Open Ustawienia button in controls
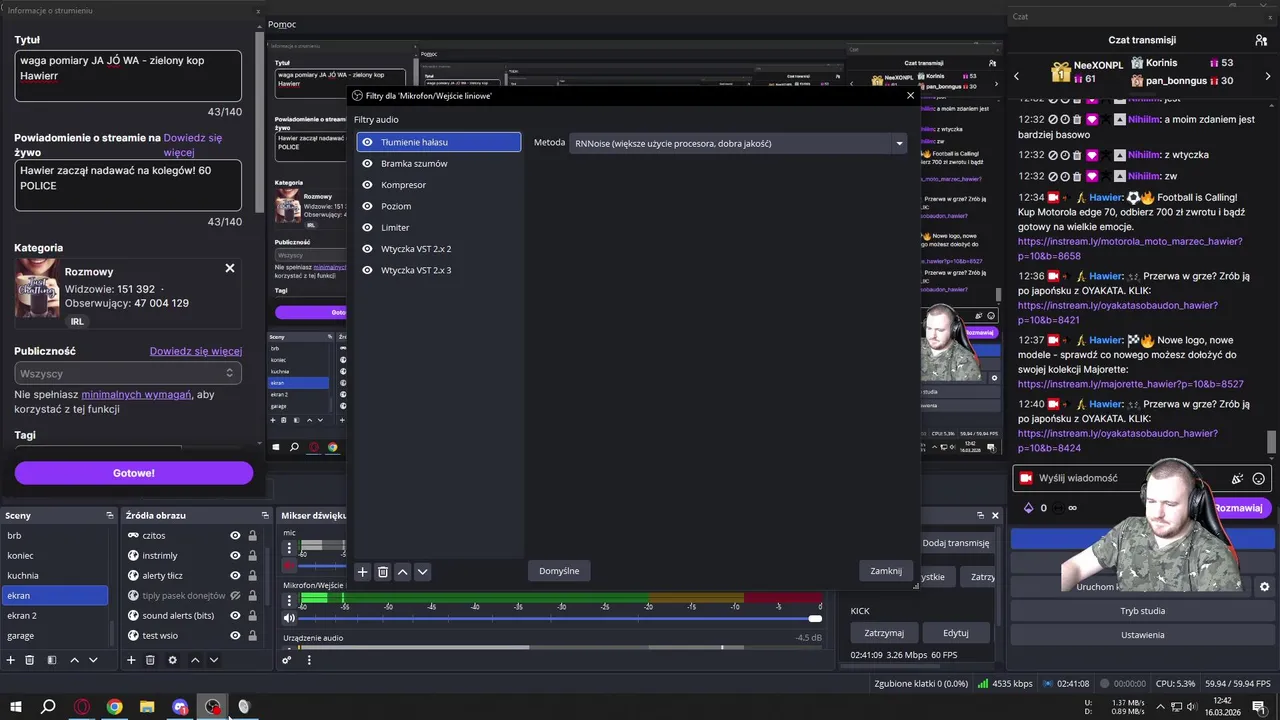 [1142, 635]
